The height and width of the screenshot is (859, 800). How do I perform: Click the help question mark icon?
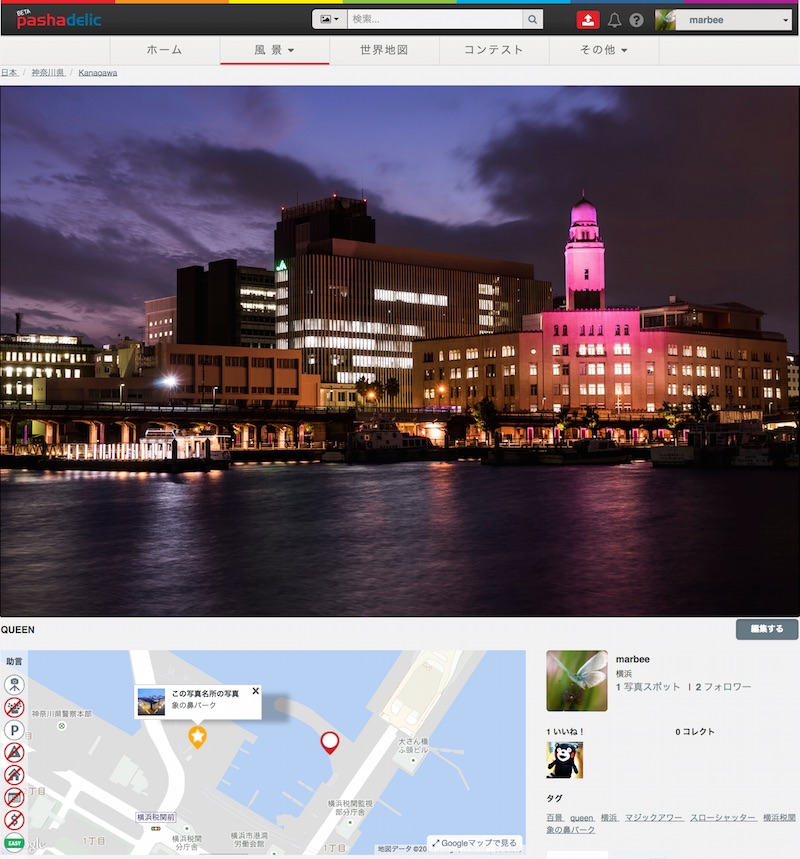[x=636, y=19]
